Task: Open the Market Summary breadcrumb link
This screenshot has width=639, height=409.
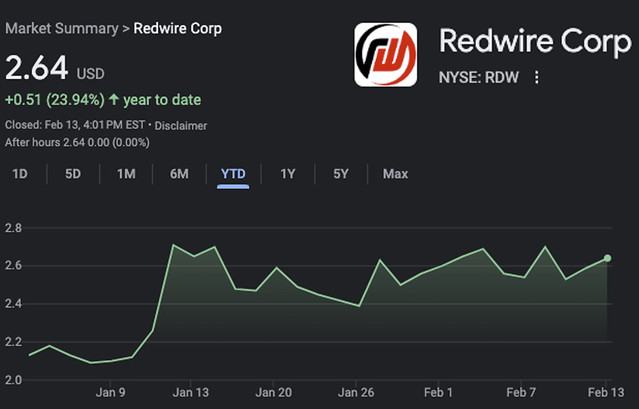Action: click(x=62, y=29)
